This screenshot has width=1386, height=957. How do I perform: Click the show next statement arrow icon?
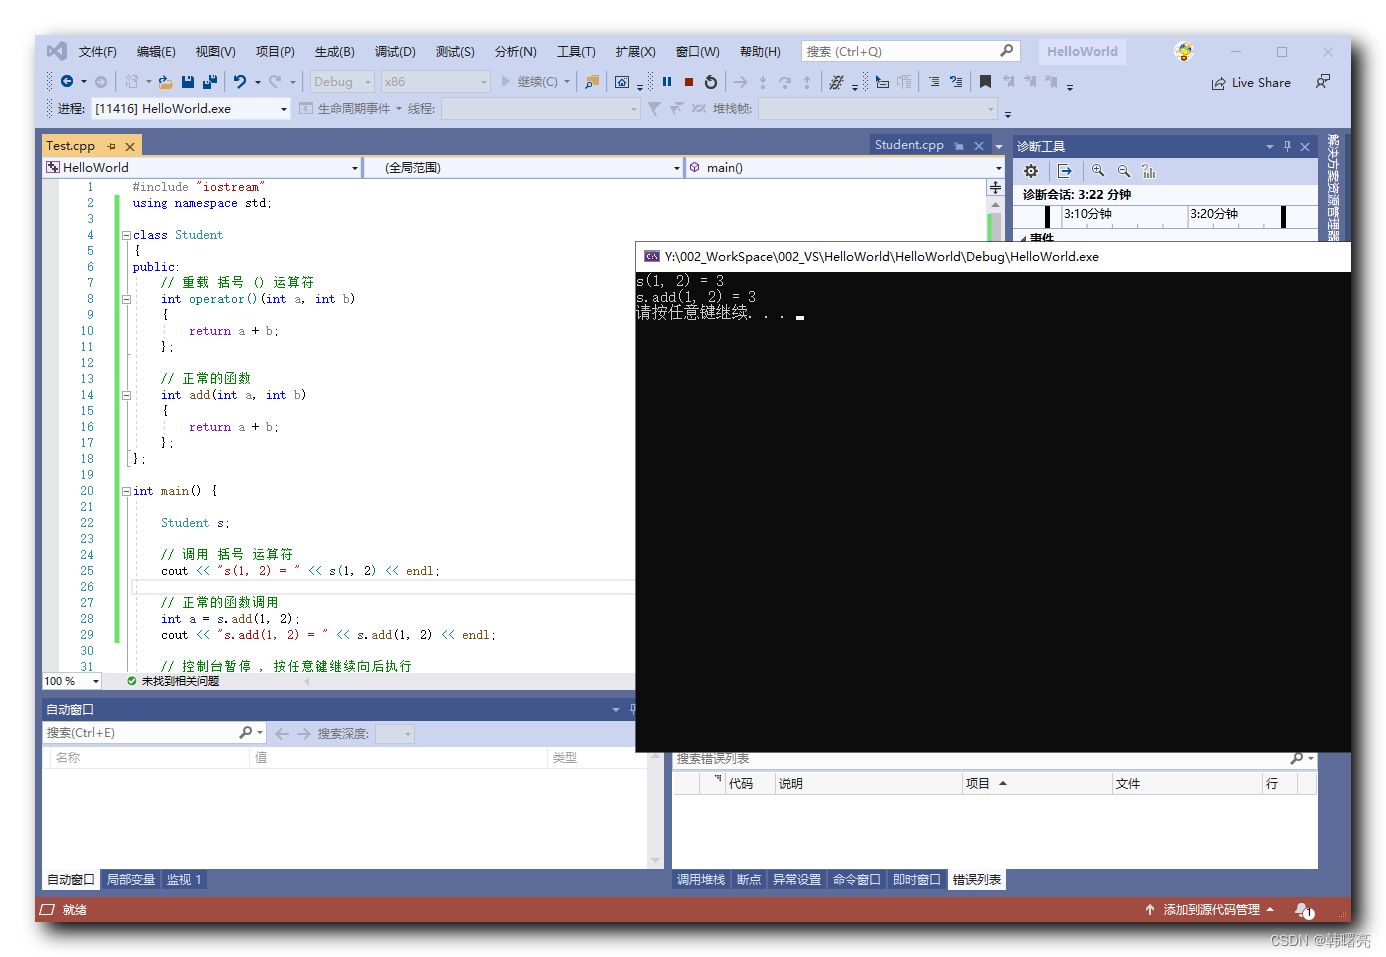coord(740,82)
